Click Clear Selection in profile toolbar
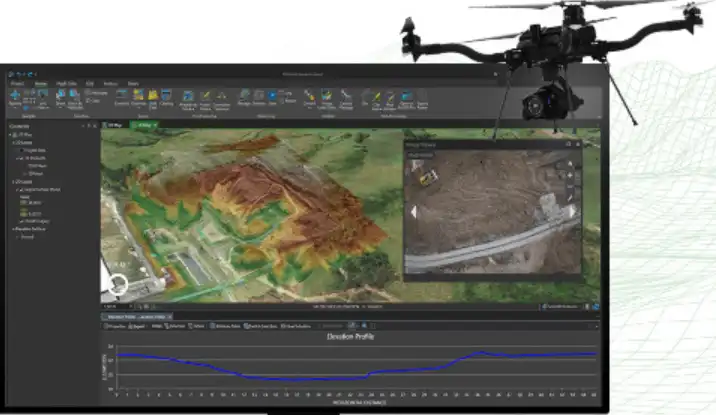Screen dimensions: 716x415 [295, 326]
